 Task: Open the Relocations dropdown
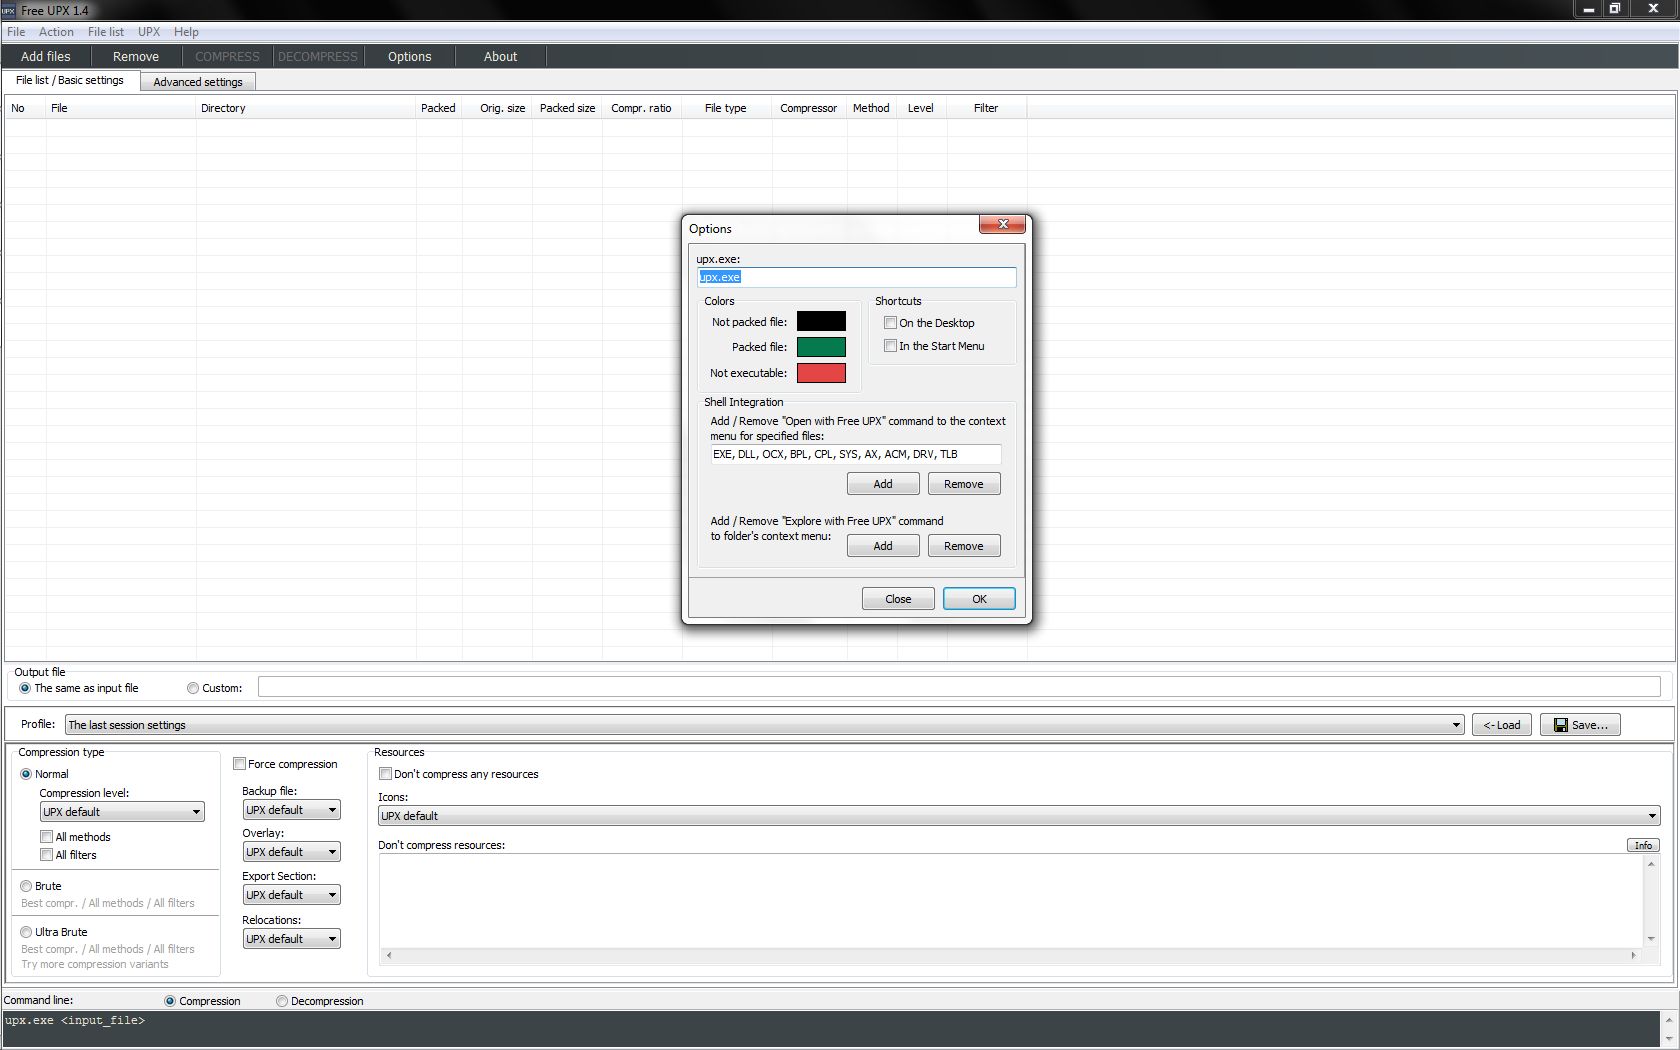pyautogui.click(x=292, y=939)
